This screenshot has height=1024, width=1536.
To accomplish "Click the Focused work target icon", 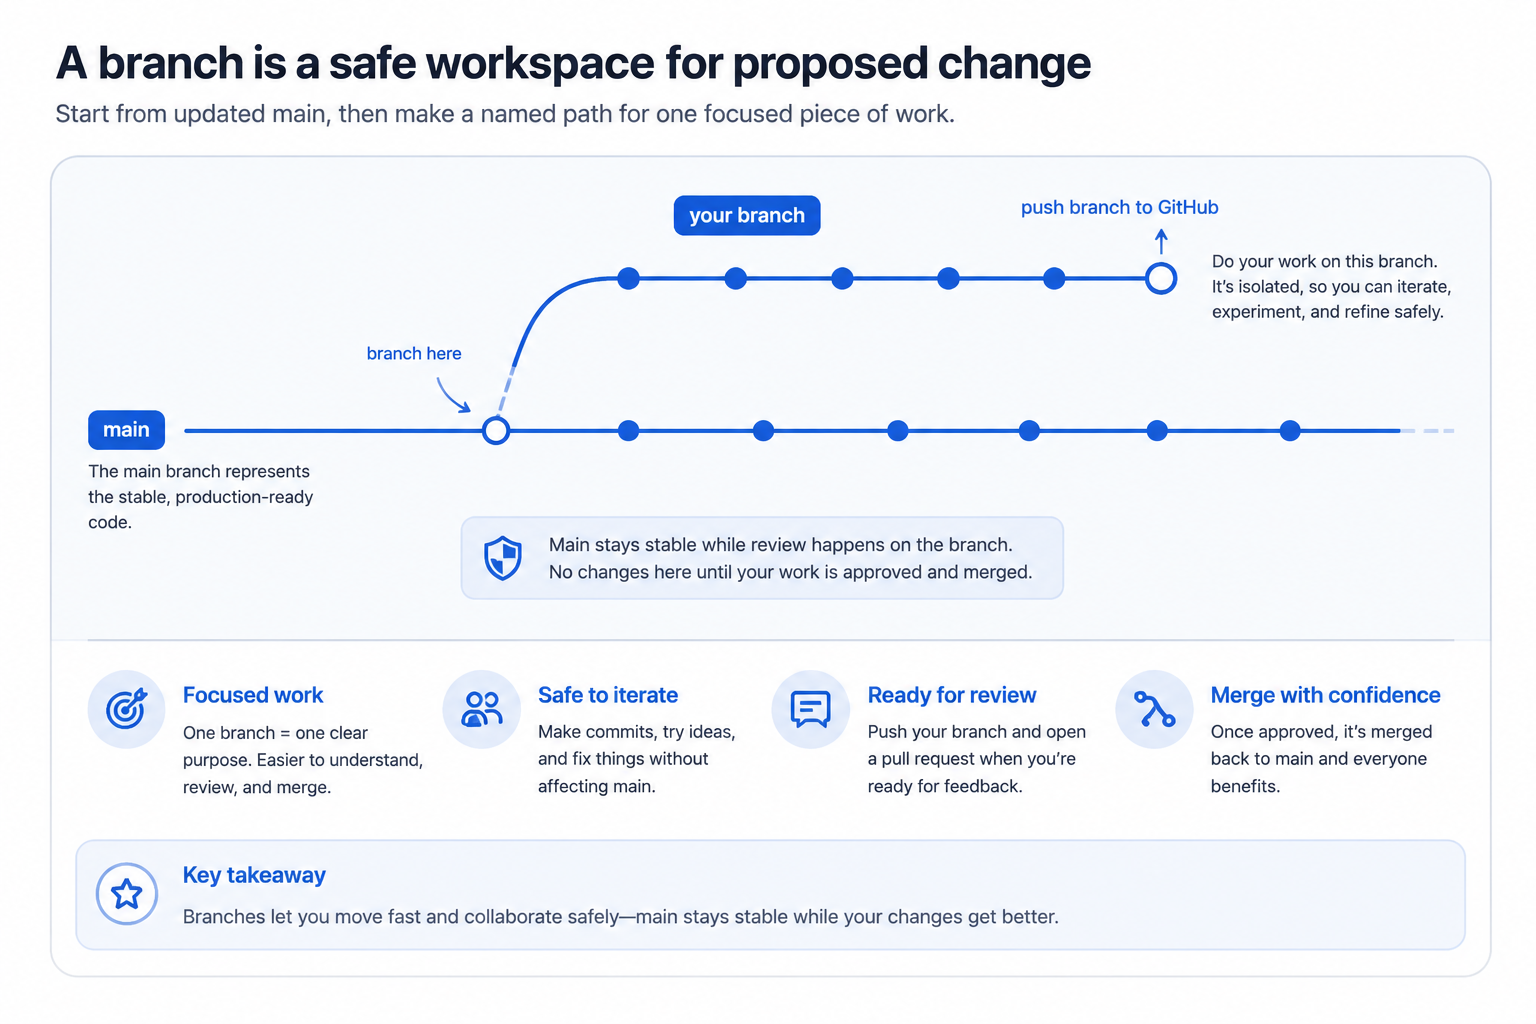I will [x=127, y=709].
